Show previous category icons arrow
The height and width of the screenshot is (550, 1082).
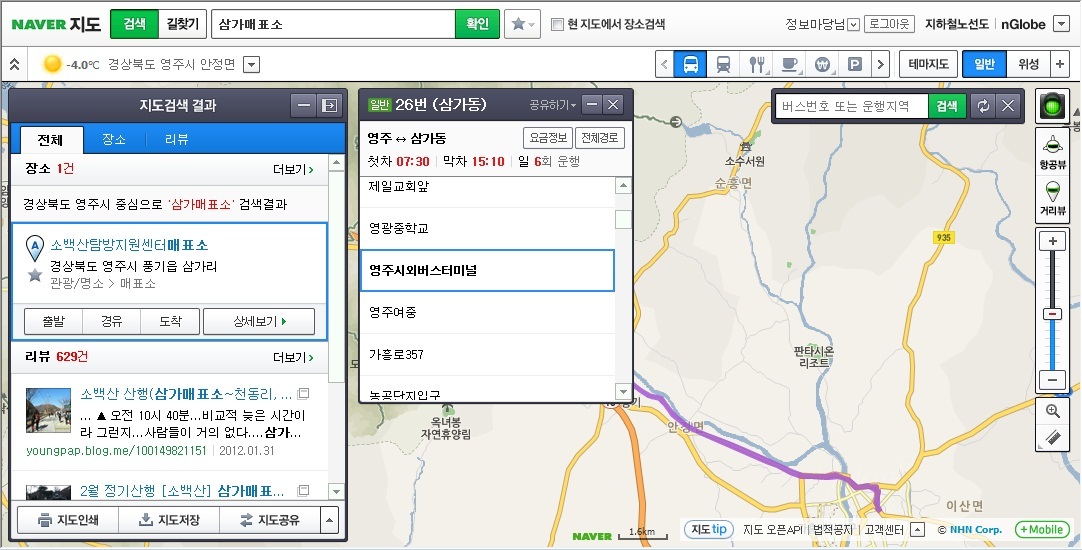coord(665,65)
